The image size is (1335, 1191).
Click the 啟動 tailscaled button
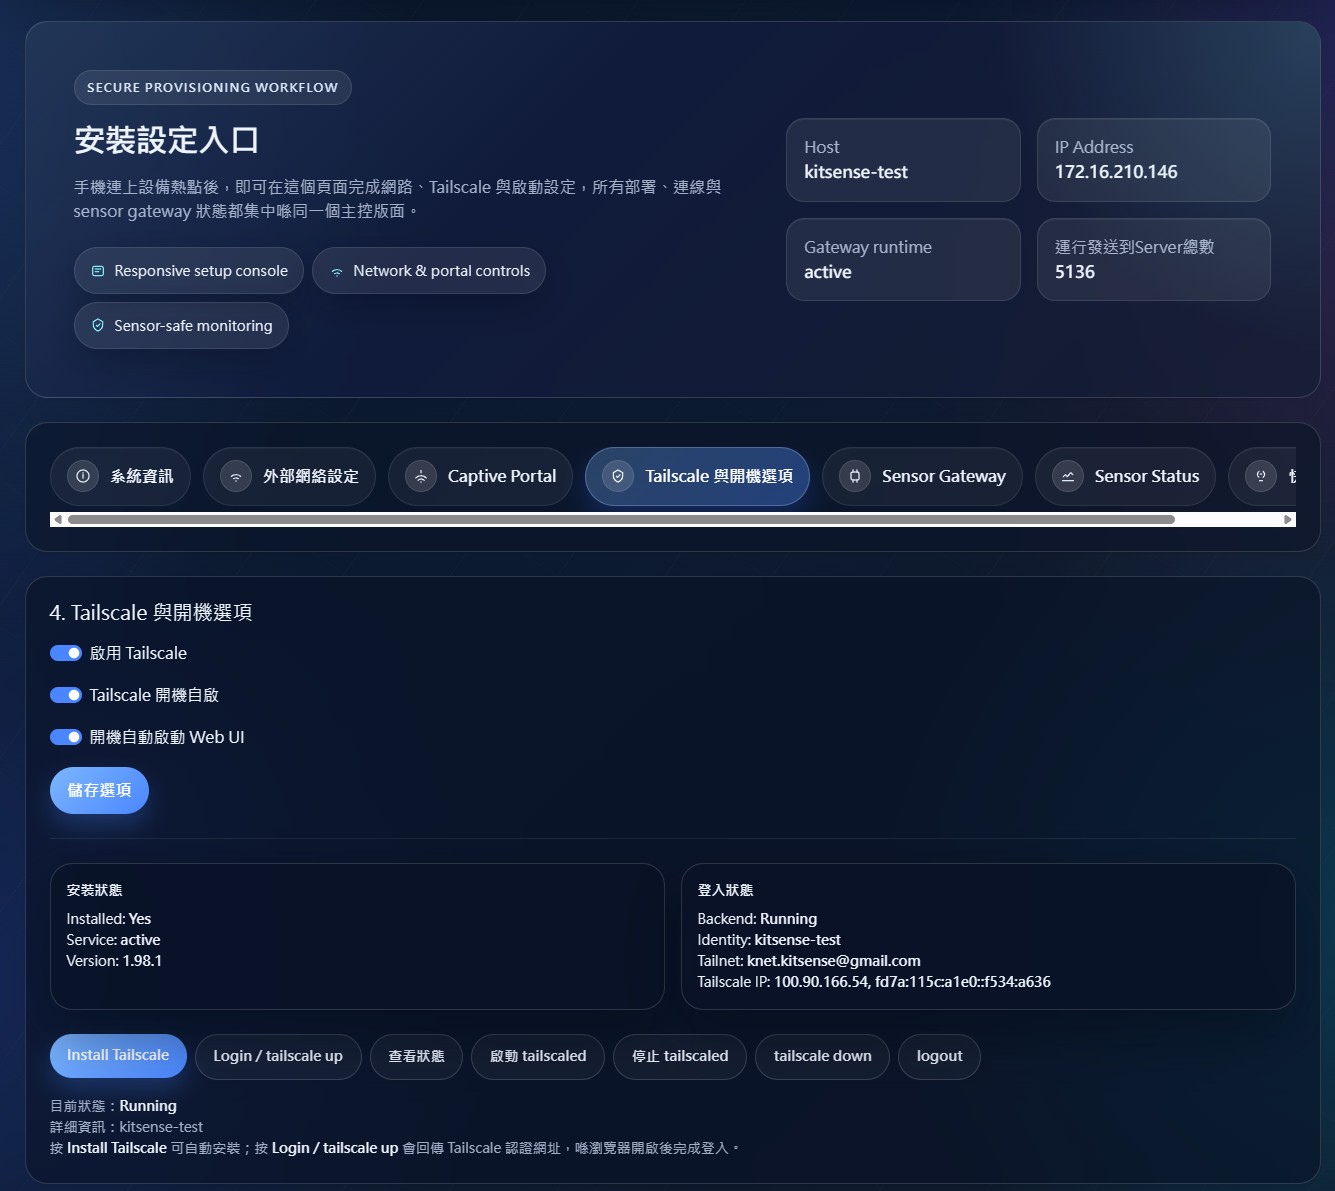click(538, 1056)
